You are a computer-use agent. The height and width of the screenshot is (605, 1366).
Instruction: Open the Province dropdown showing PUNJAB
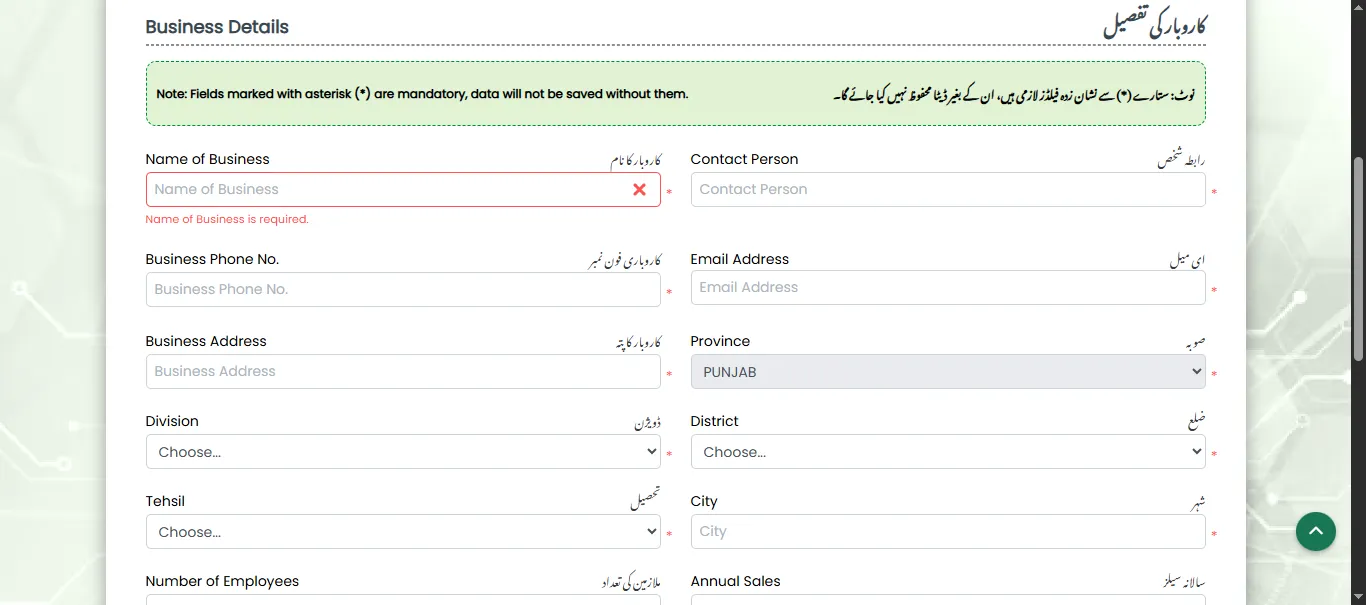tap(947, 372)
